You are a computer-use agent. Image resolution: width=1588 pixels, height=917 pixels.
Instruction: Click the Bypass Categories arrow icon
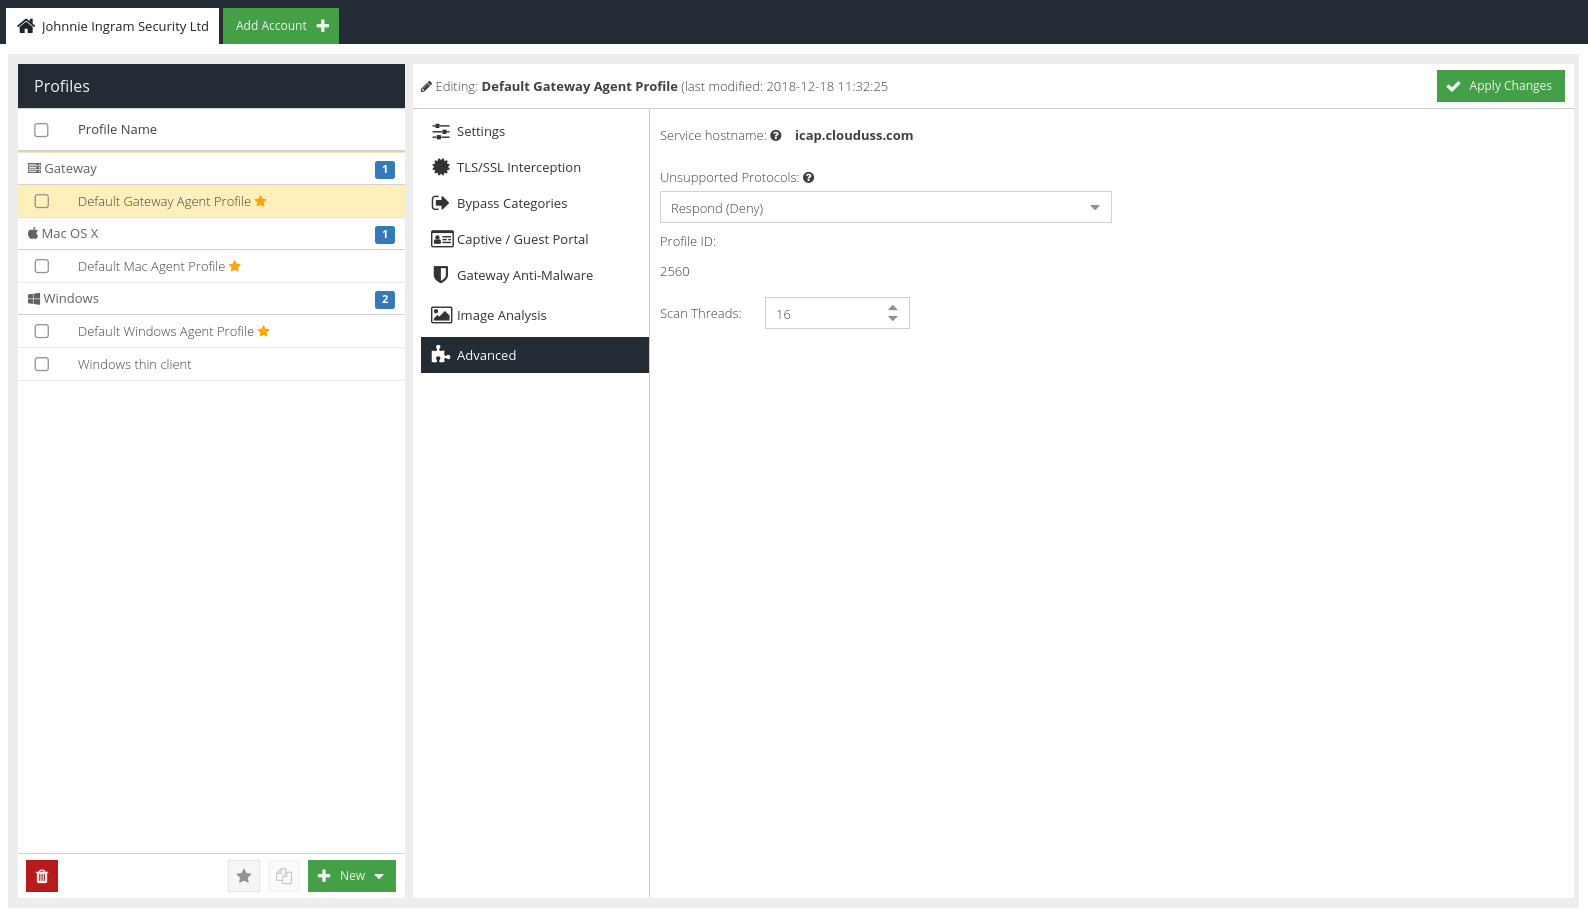click(x=440, y=203)
